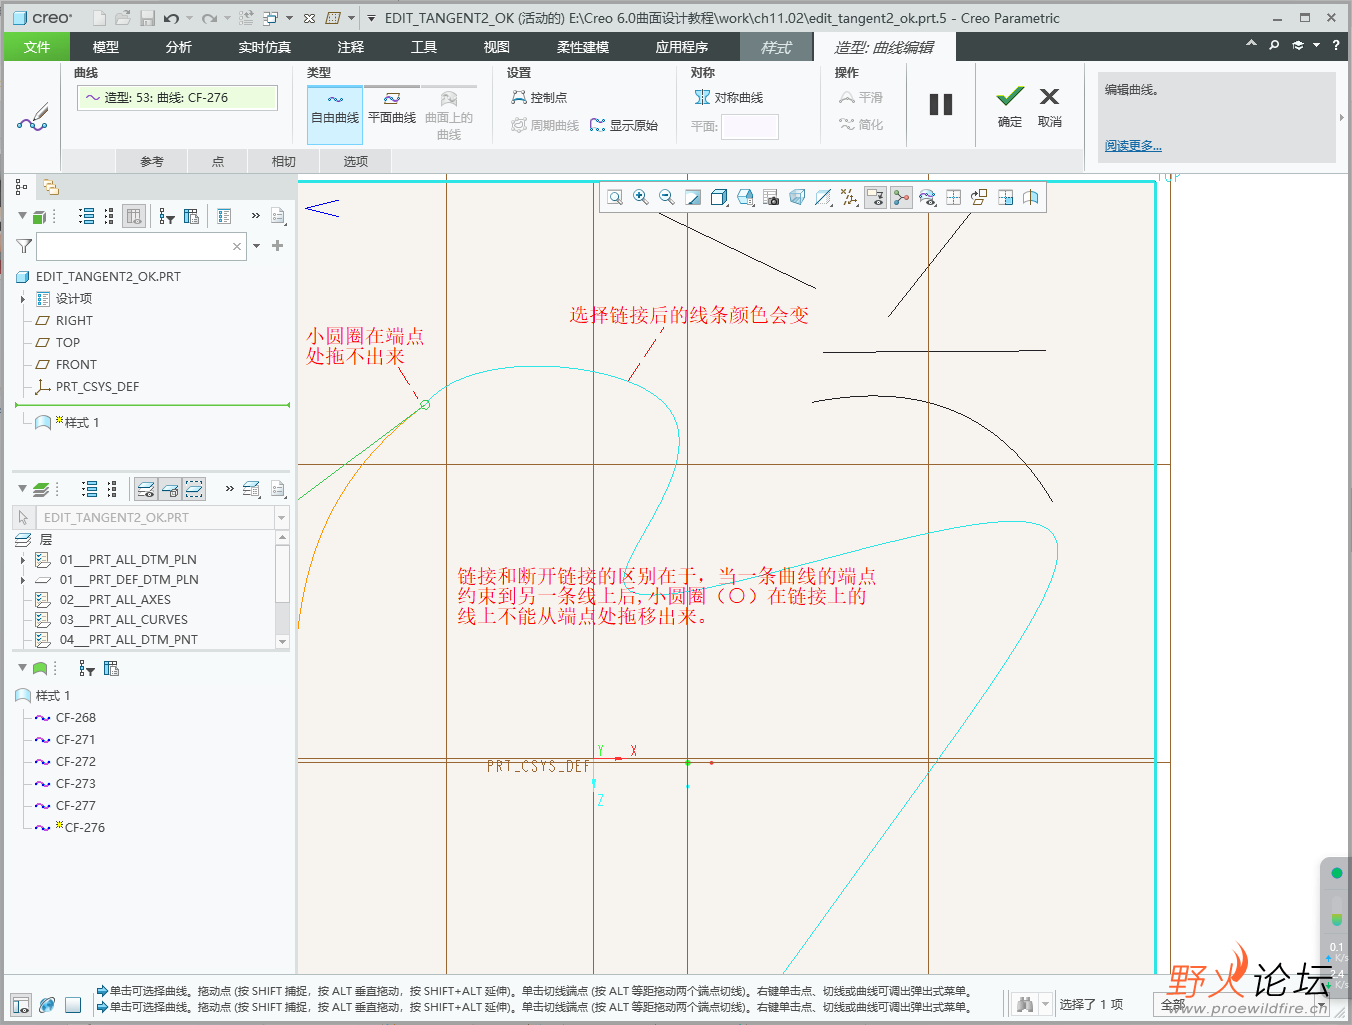The image size is (1352, 1025).
Task: Click the Regenerate icon in quick access toolbar
Action: click(246, 18)
